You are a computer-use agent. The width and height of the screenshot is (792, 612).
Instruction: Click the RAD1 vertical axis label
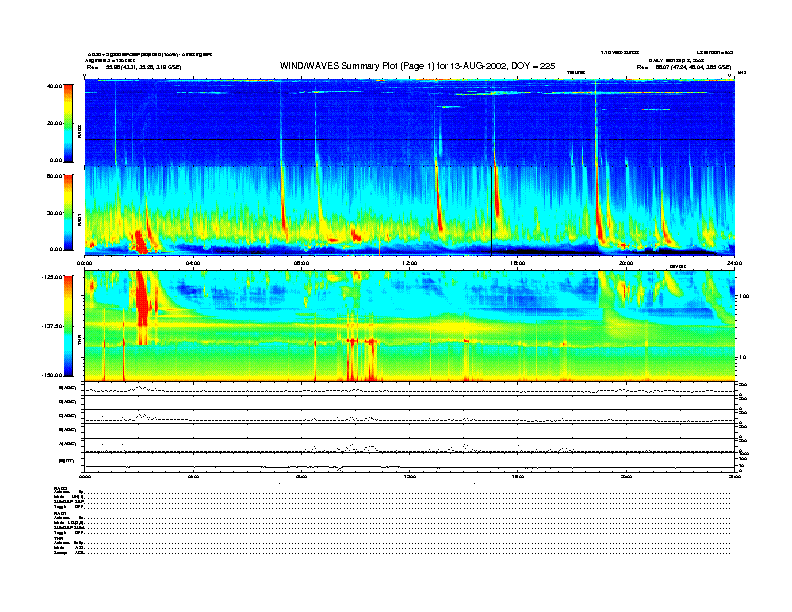coord(79,219)
